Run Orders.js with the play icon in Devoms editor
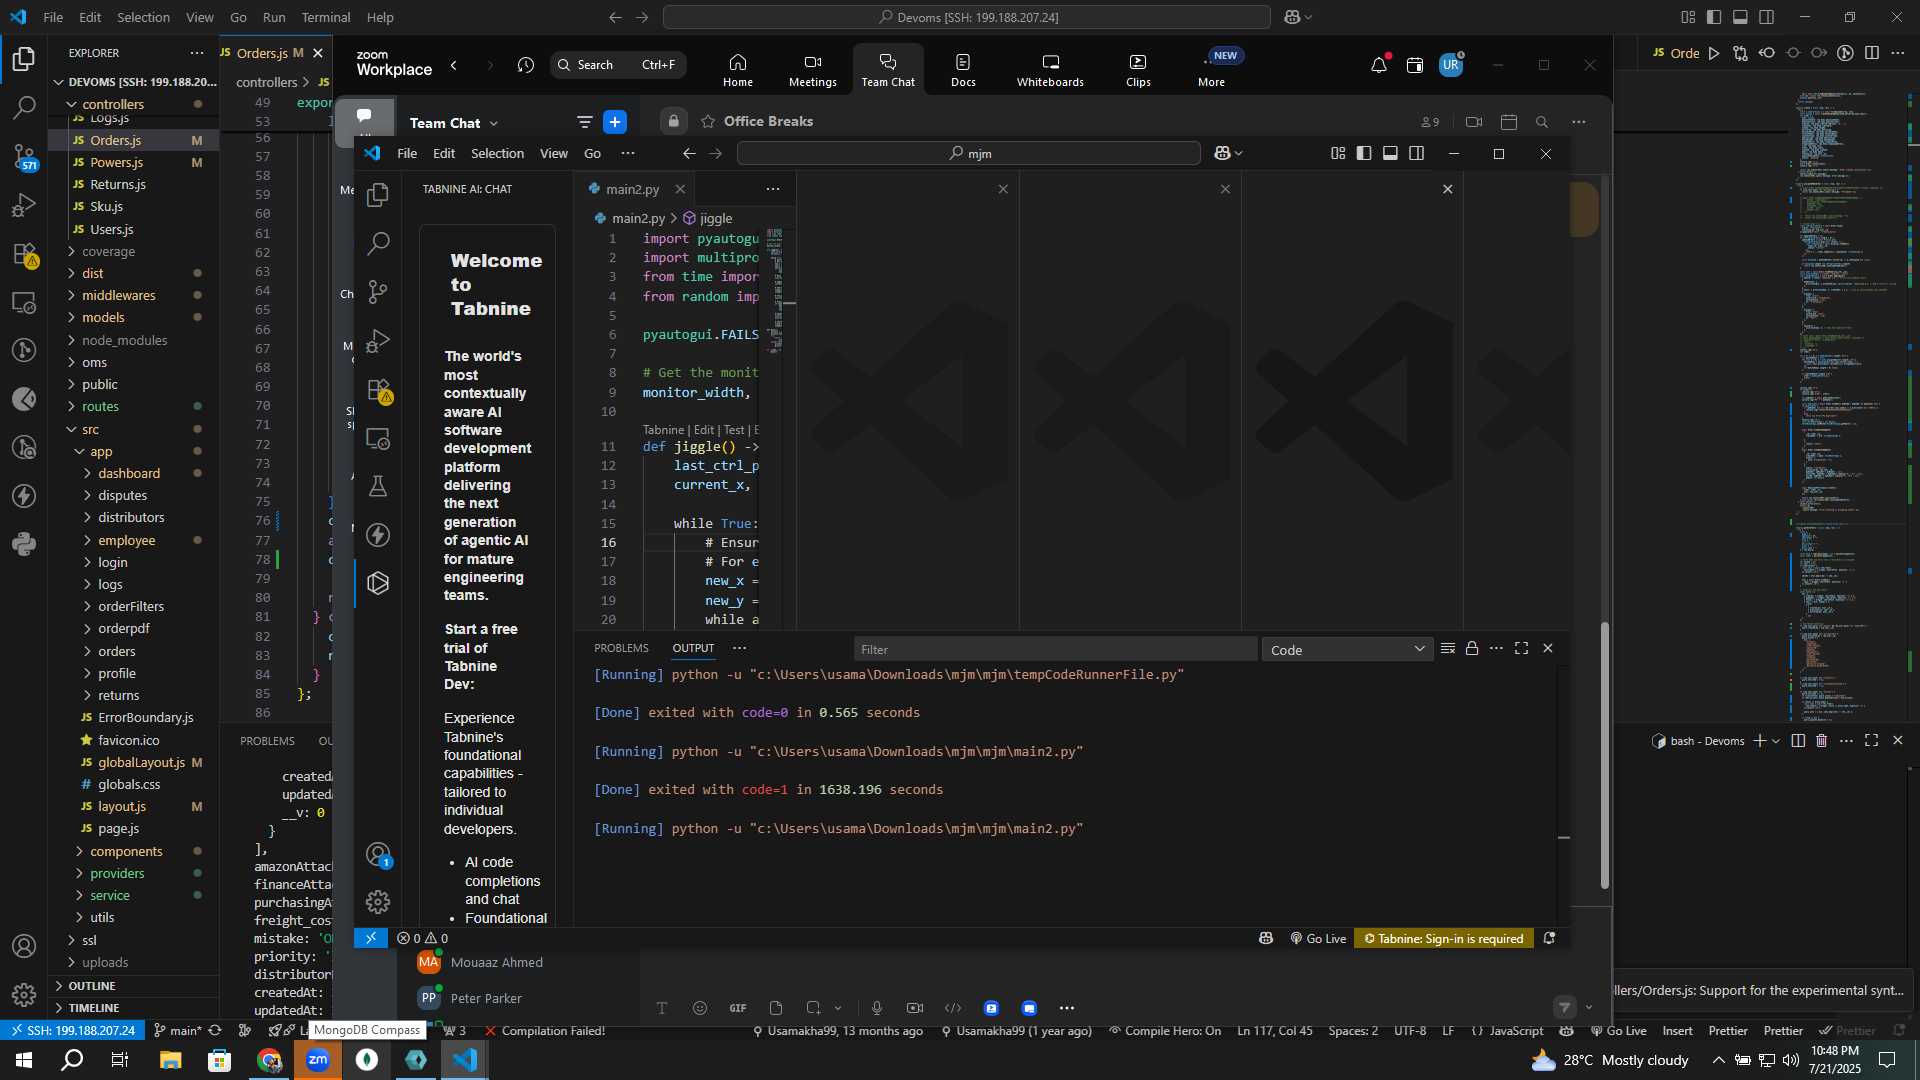 click(1714, 53)
